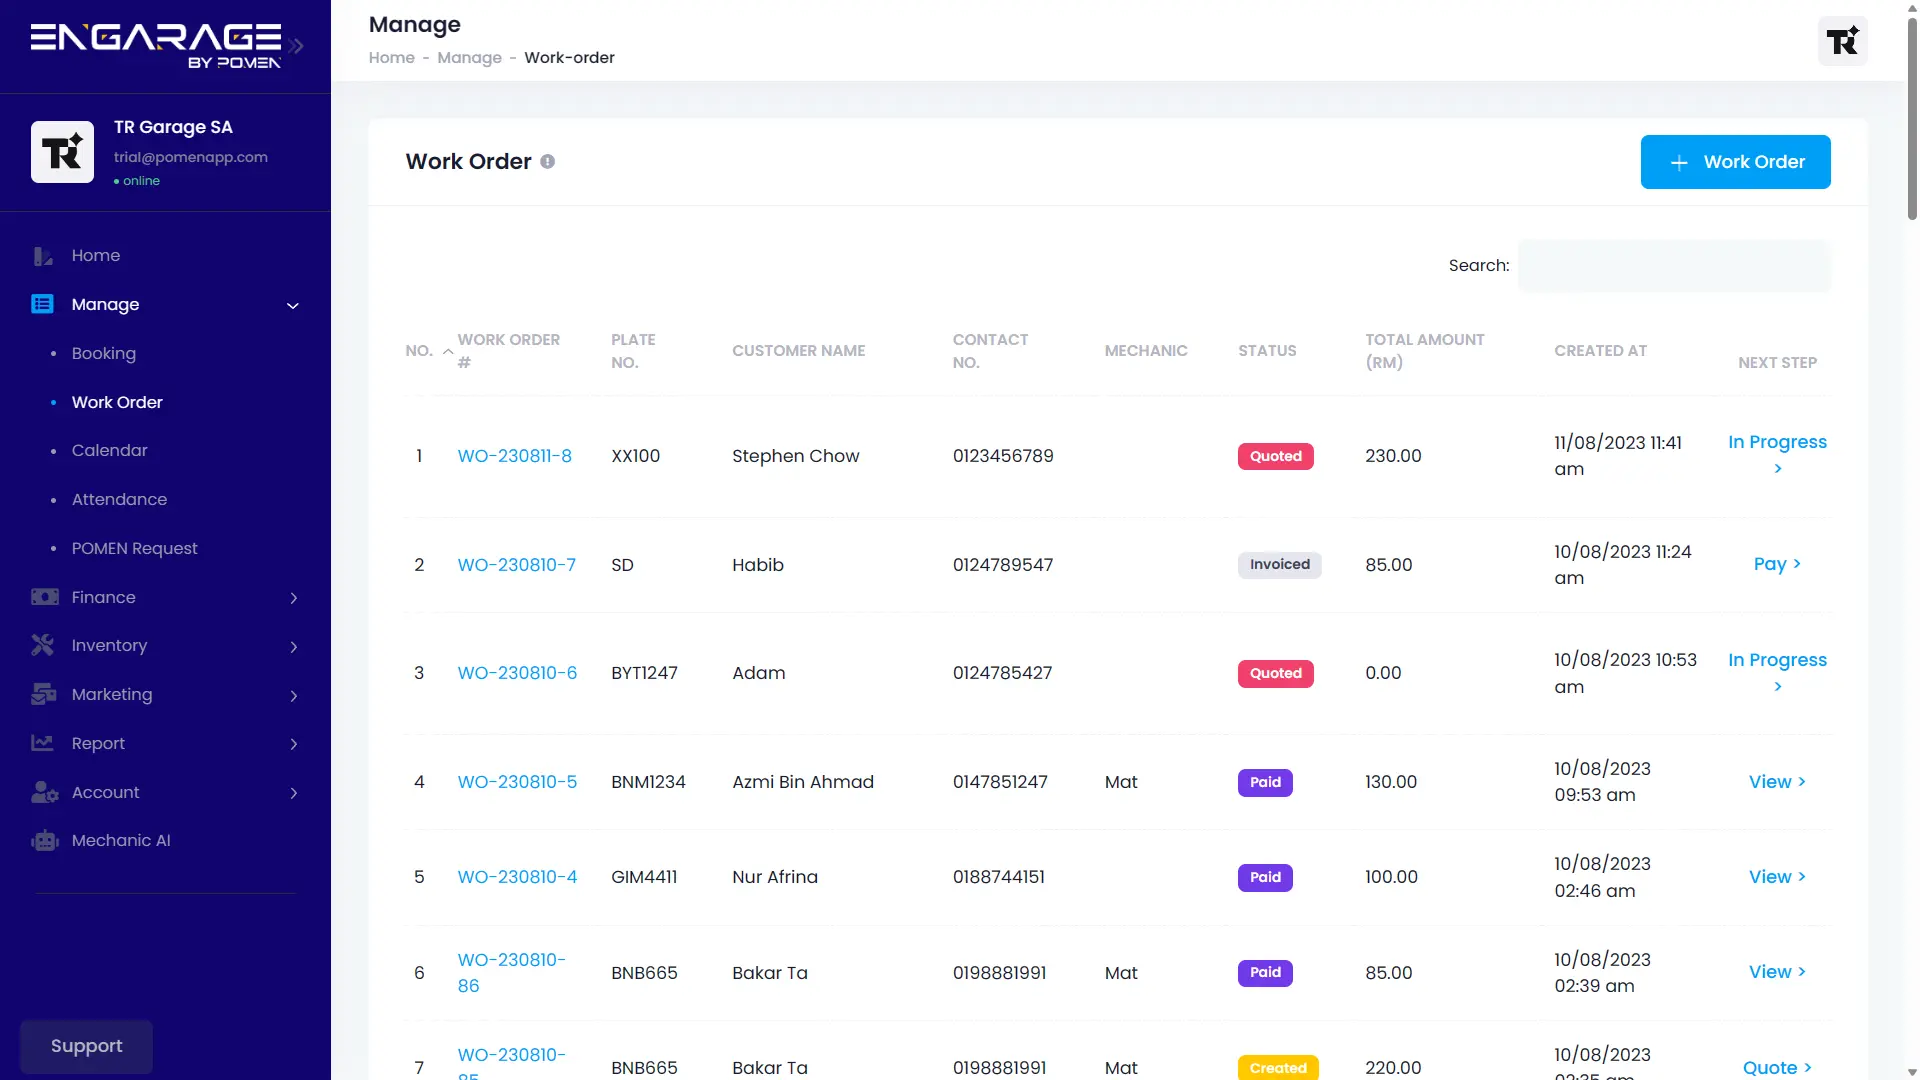The width and height of the screenshot is (1920, 1080).
Task: Sort by the Status column header
Action: (1267, 351)
